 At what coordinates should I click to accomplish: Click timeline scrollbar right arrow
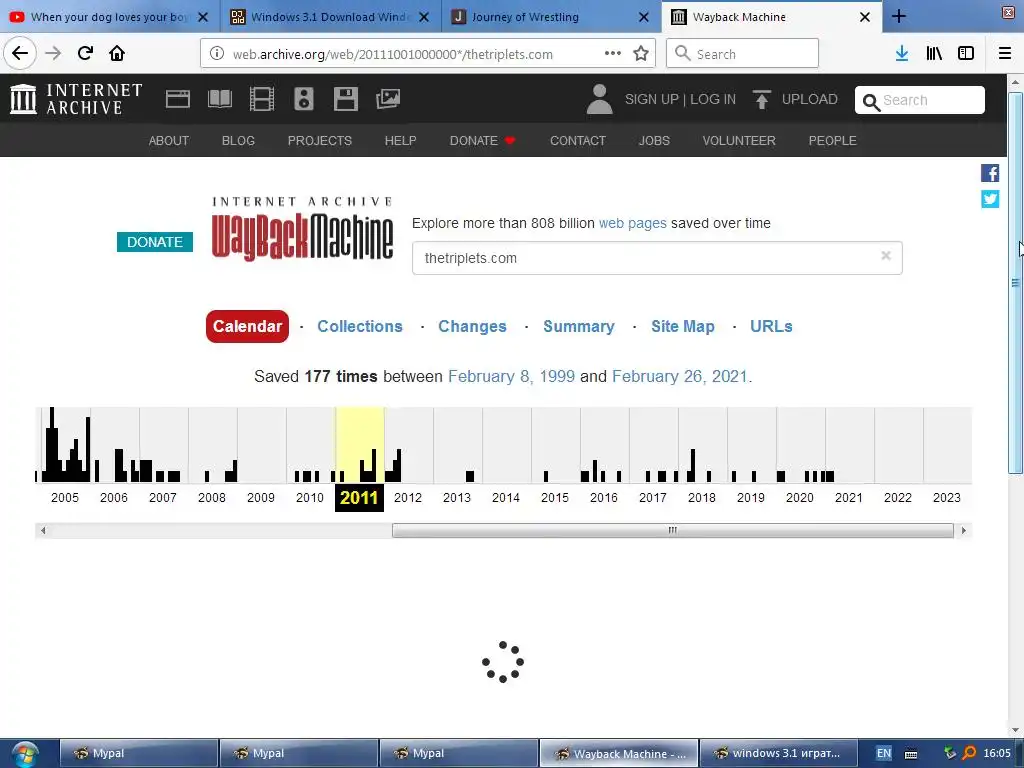tap(963, 530)
